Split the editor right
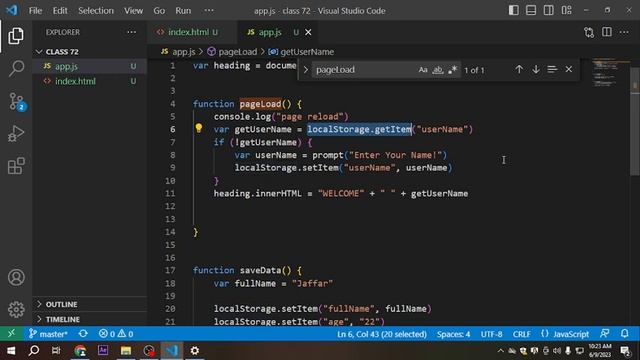 pyautogui.click(x=607, y=32)
